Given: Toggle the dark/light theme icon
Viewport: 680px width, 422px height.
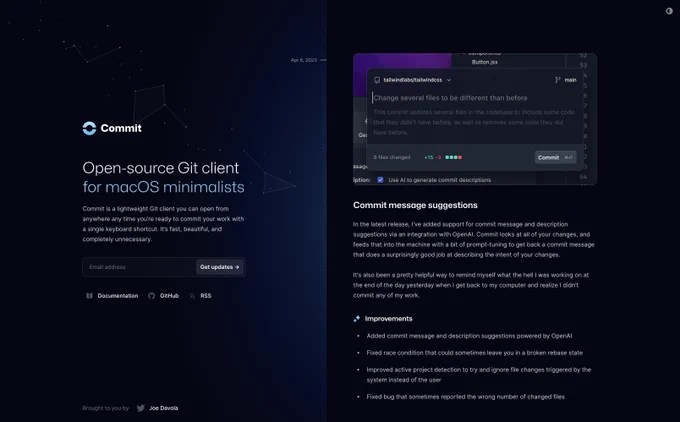Looking at the screenshot, I should (x=669, y=11).
